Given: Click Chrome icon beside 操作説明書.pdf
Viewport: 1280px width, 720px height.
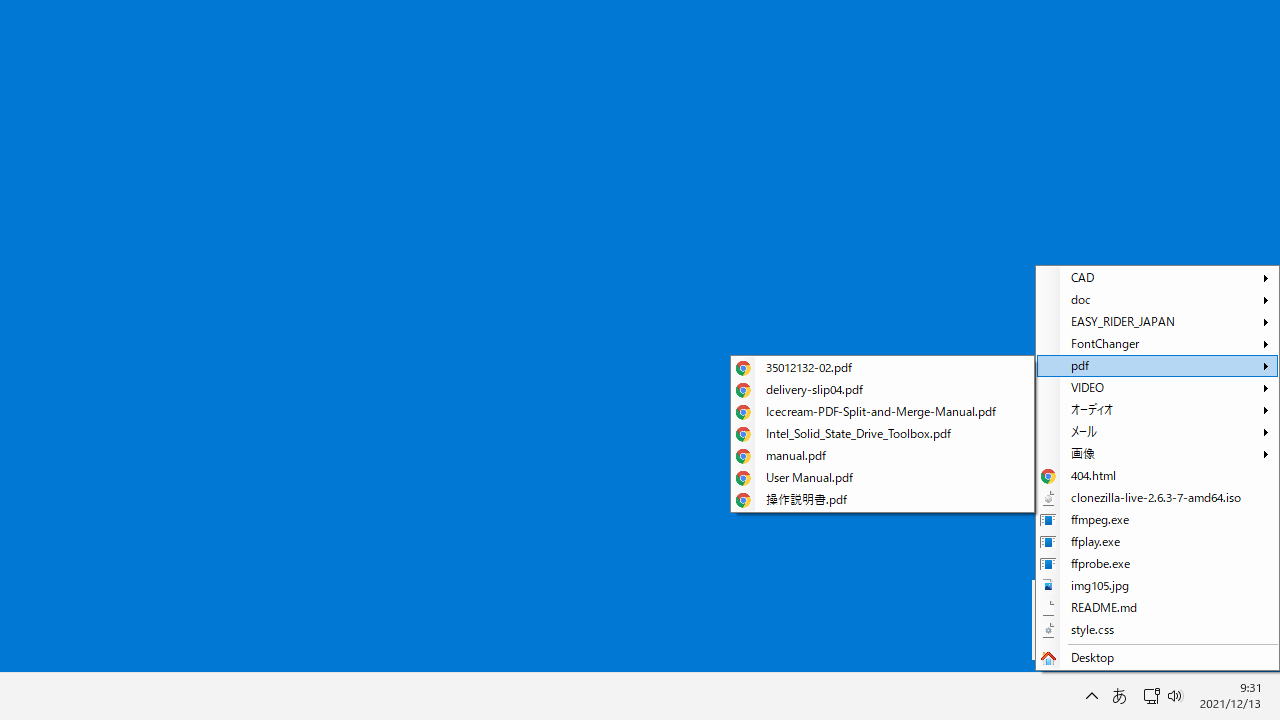Looking at the screenshot, I should (x=743, y=500).
